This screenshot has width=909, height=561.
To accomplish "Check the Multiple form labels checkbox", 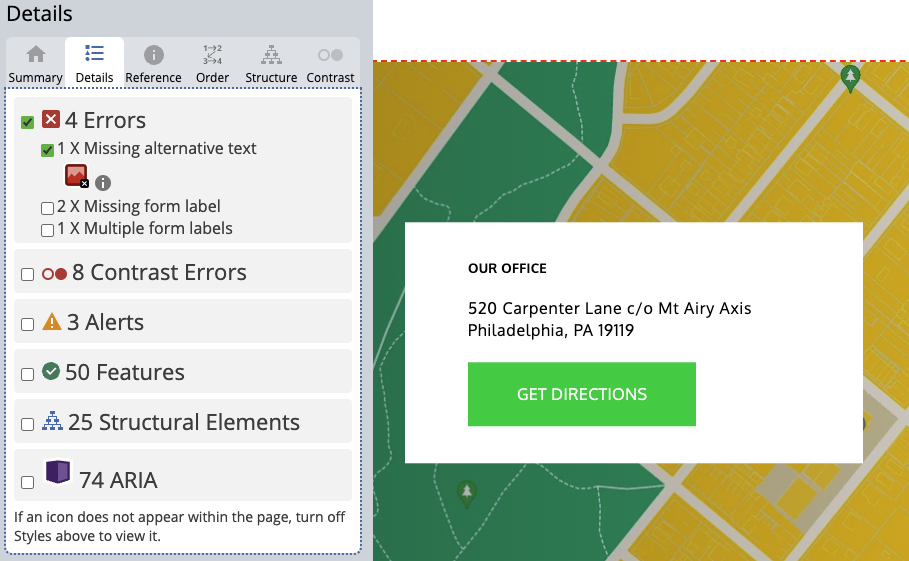I will point(47,230).
